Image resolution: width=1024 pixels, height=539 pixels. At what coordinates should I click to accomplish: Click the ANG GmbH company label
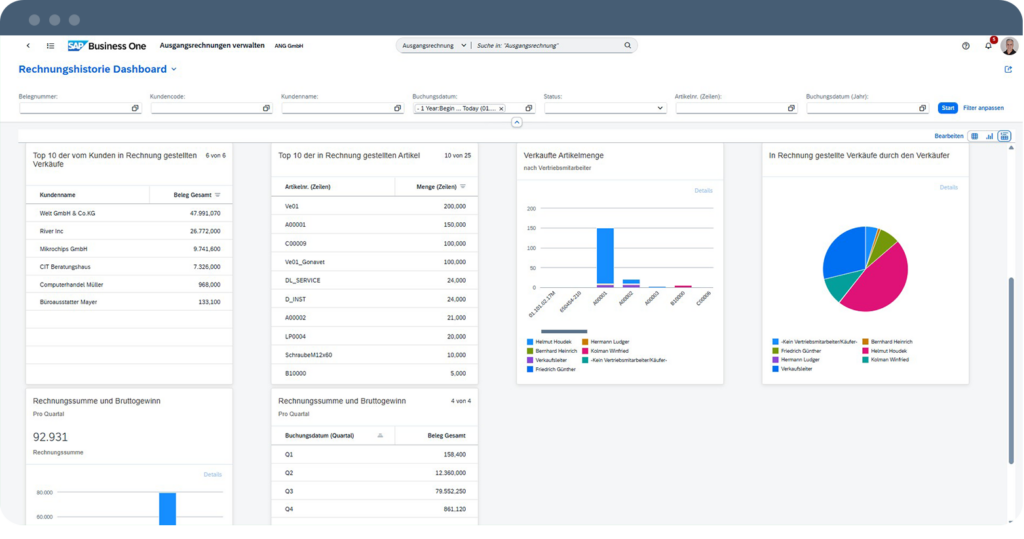289,46
